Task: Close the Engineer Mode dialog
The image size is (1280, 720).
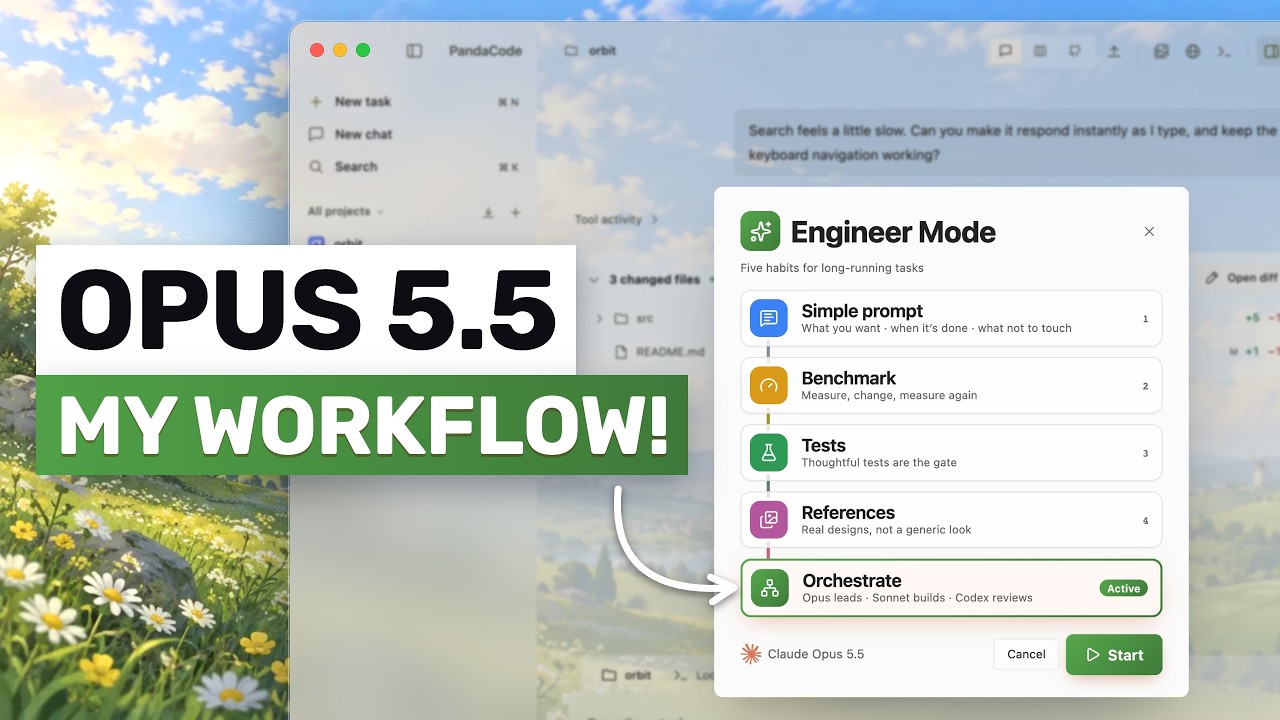Action: click(1149, 232)
